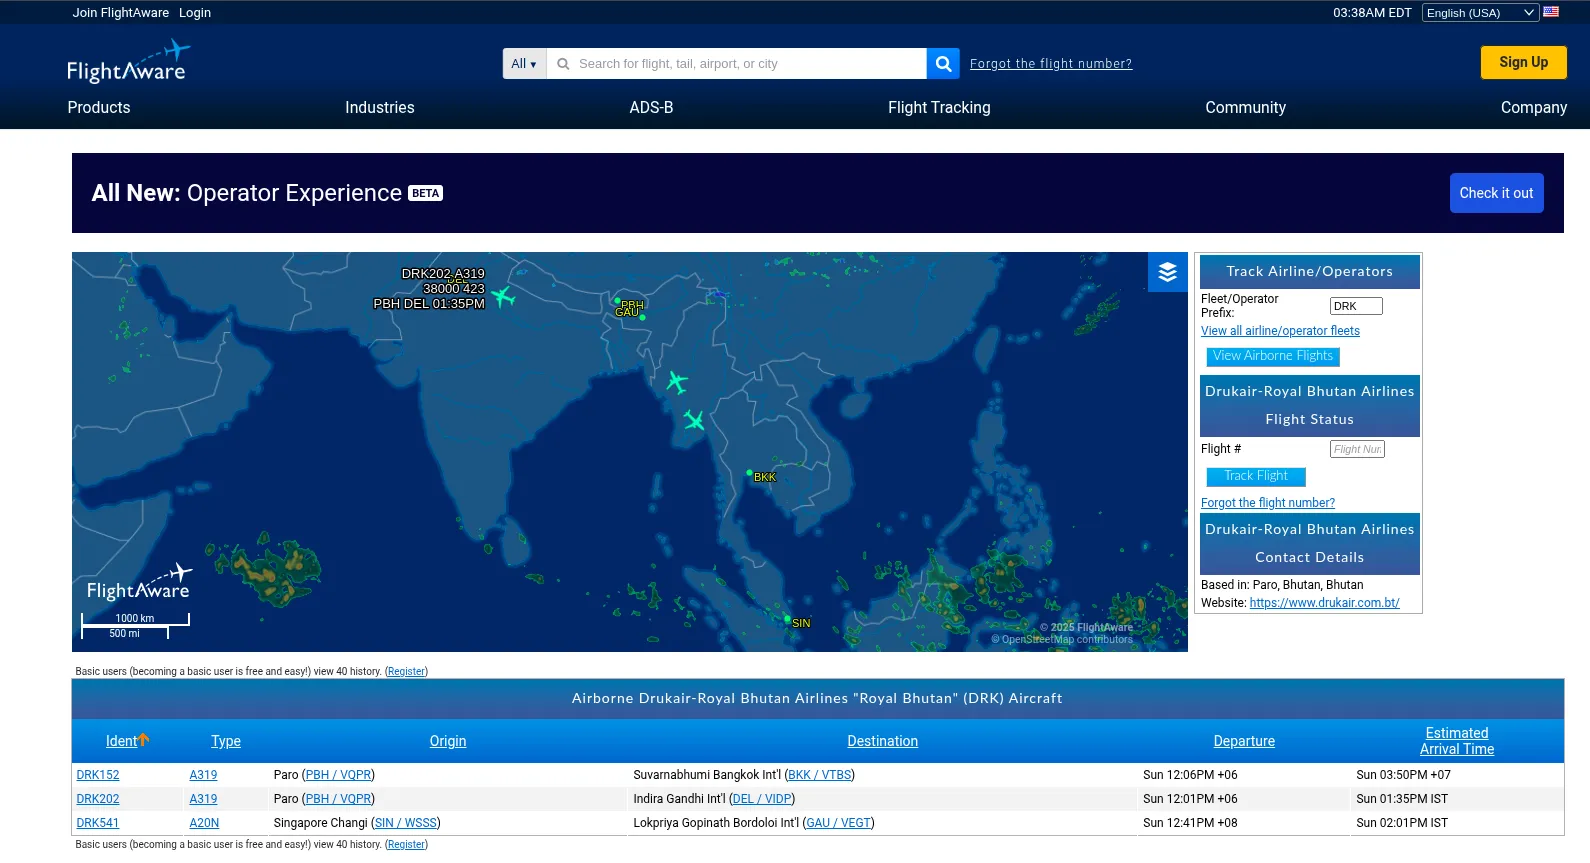Open PBH / VQPR origin link for DRK152
The image size is (1590, 863).
[x=338, y=775]
